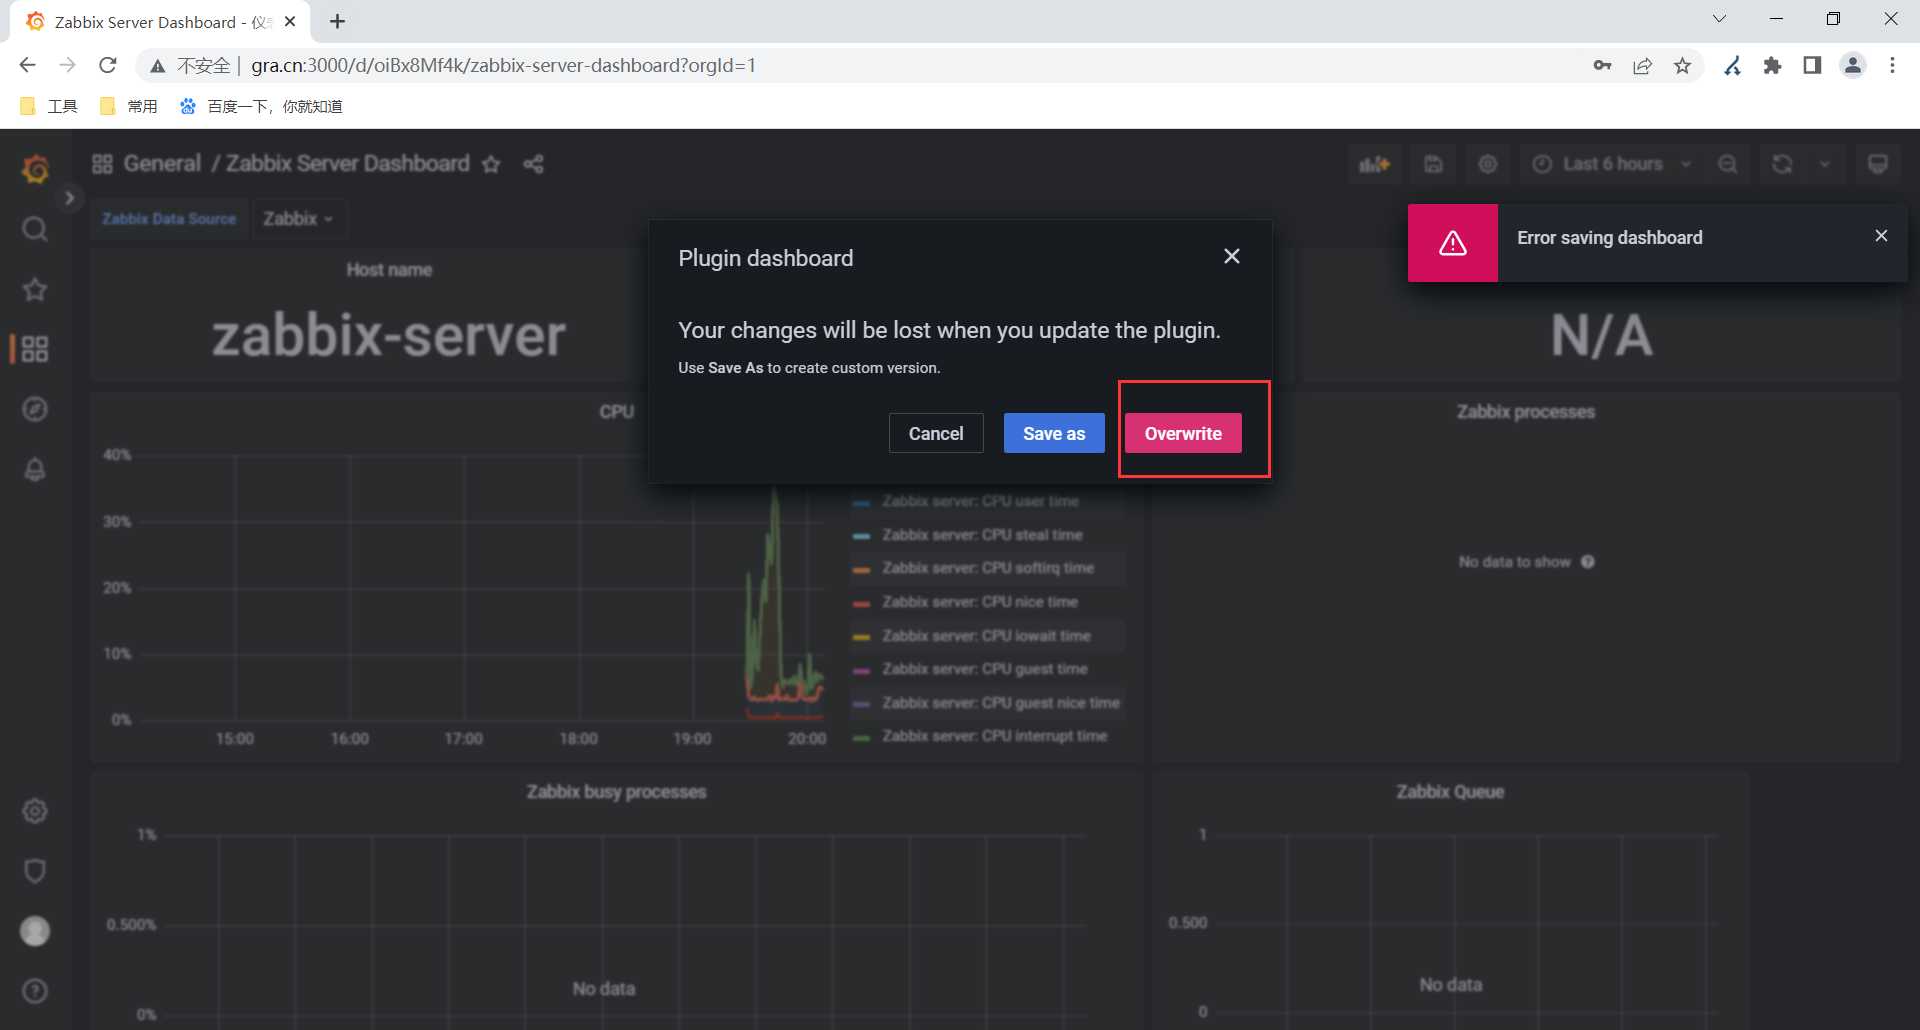Open the Chrome profile avatar
Image resolution: width=1920 pixels, height=1030 pixels.
coord(1853,65)
